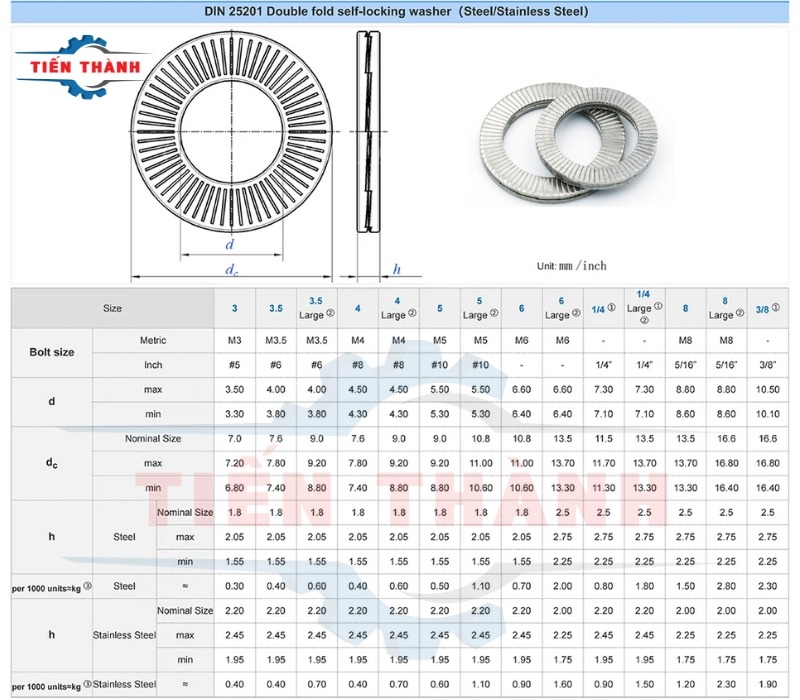Select the '7.0' nominal size value

[235, 438]
